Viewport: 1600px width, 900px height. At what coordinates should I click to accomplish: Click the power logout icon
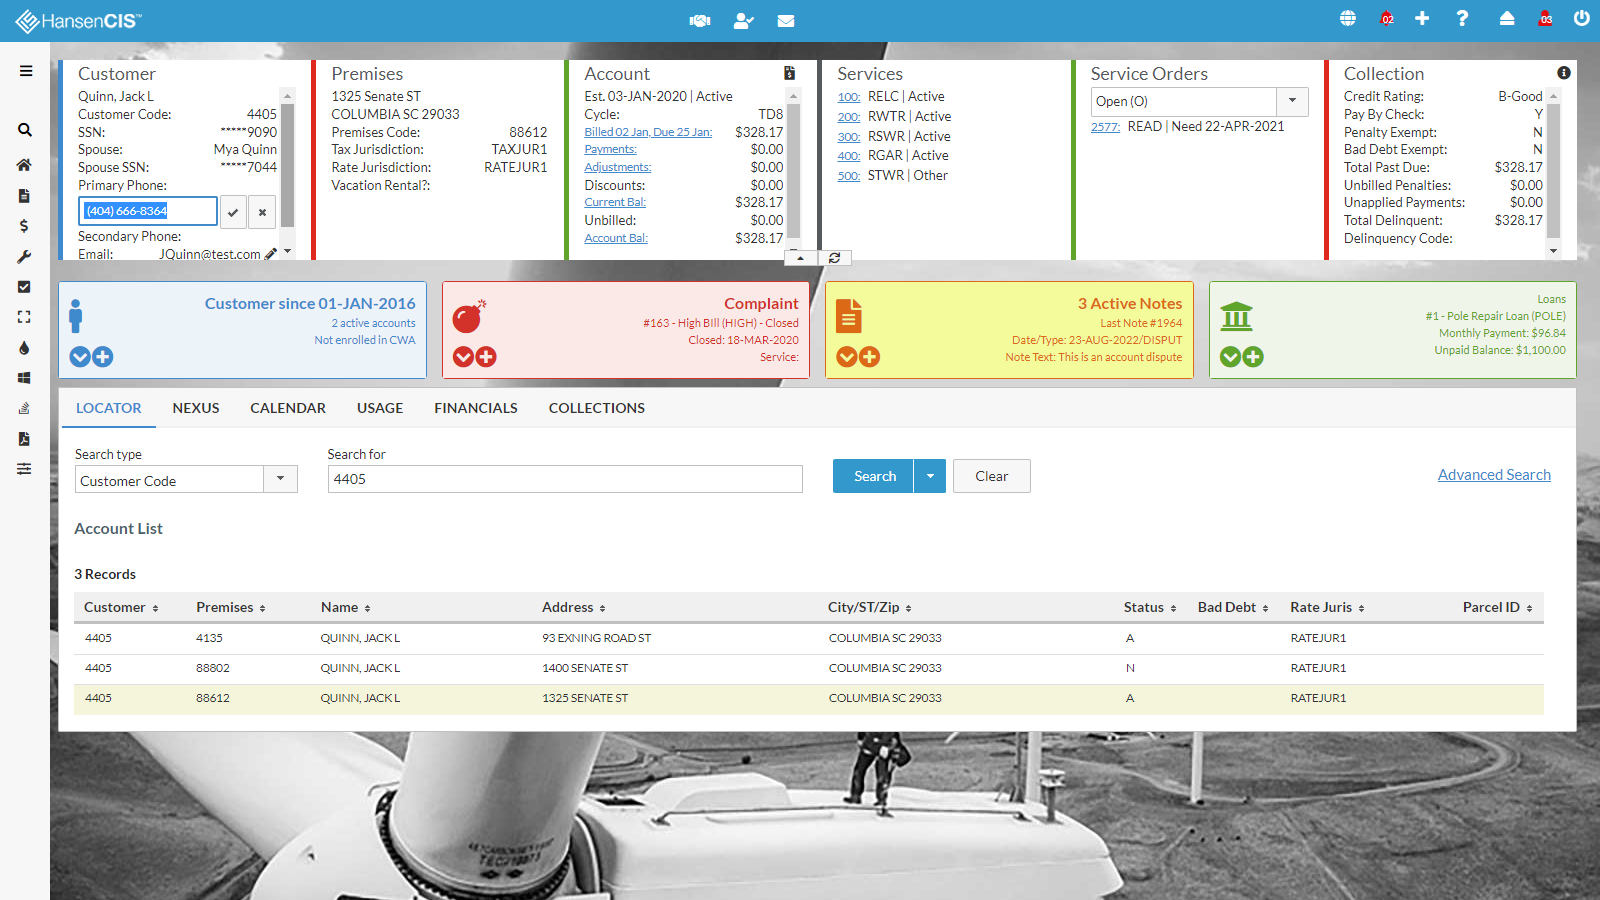(1581, 19)
